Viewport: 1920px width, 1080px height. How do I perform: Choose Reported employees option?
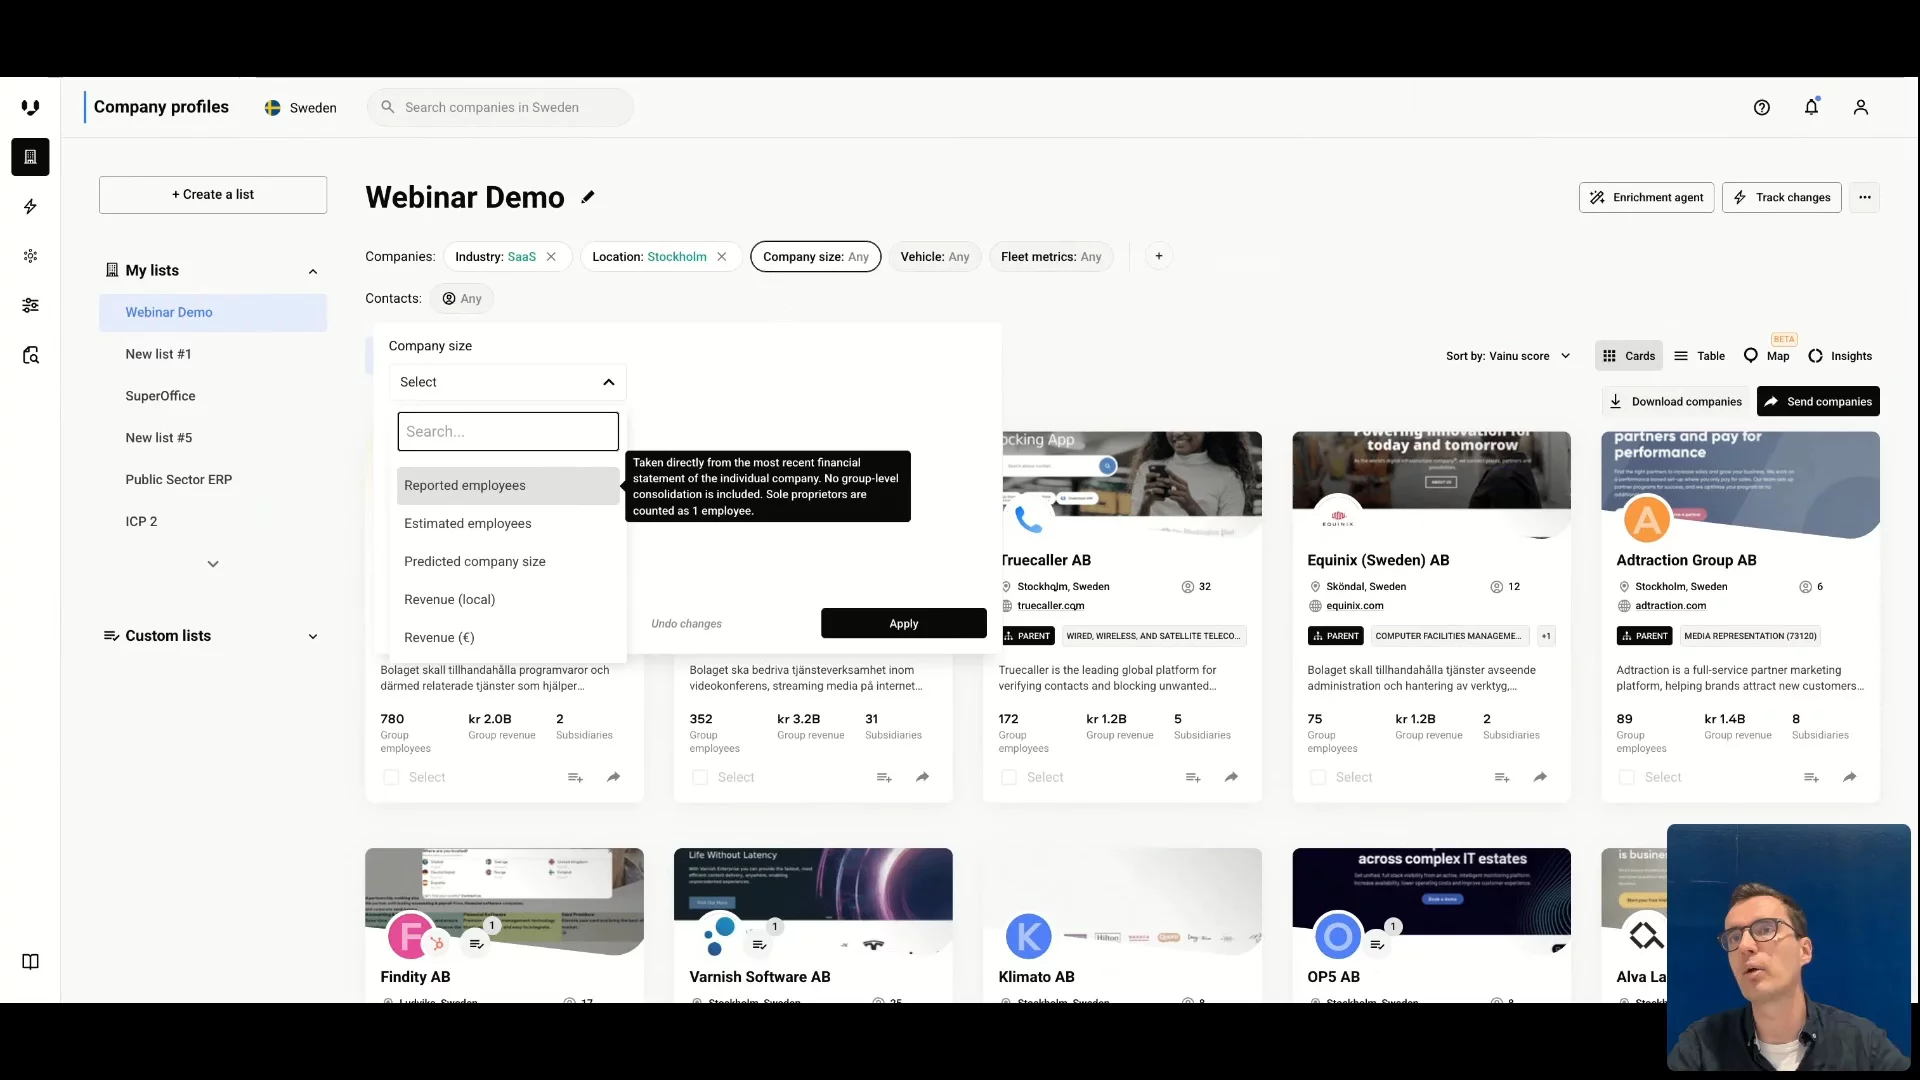click(x=508, y=486)
